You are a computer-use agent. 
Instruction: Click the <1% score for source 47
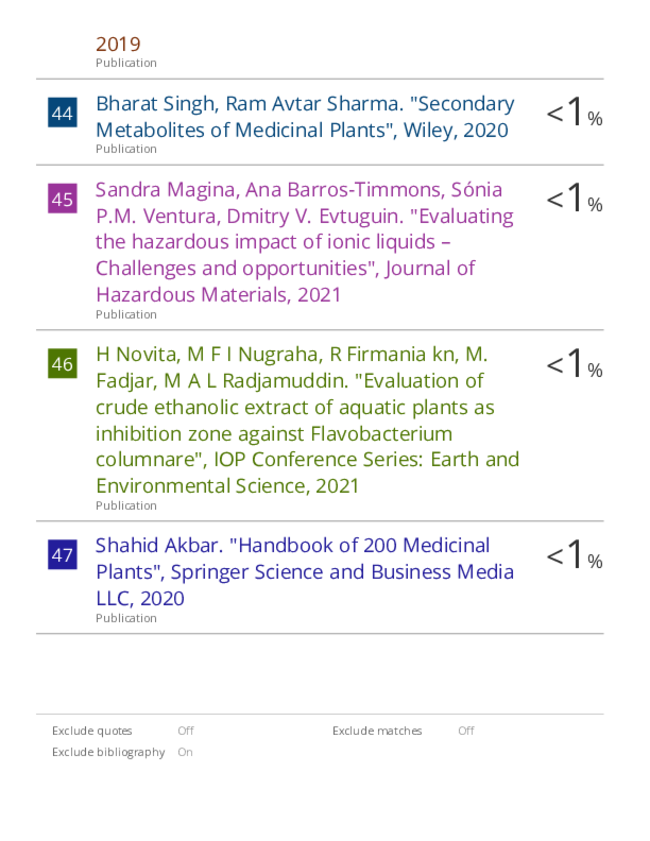[x=574, y=554]
